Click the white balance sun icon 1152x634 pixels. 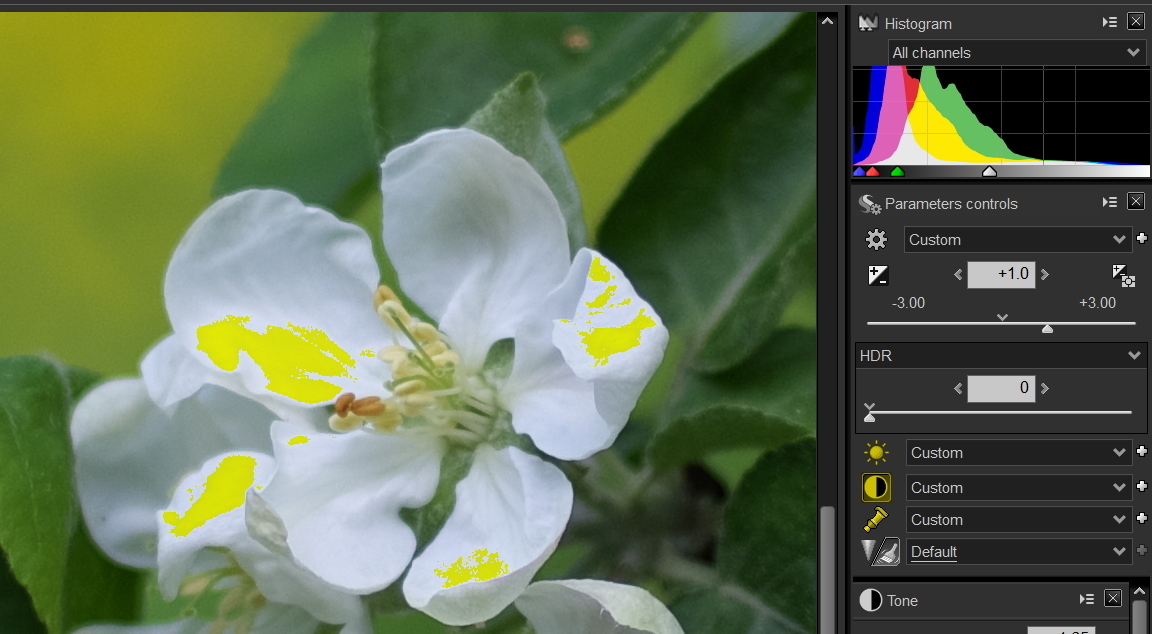tap(876, 453)
